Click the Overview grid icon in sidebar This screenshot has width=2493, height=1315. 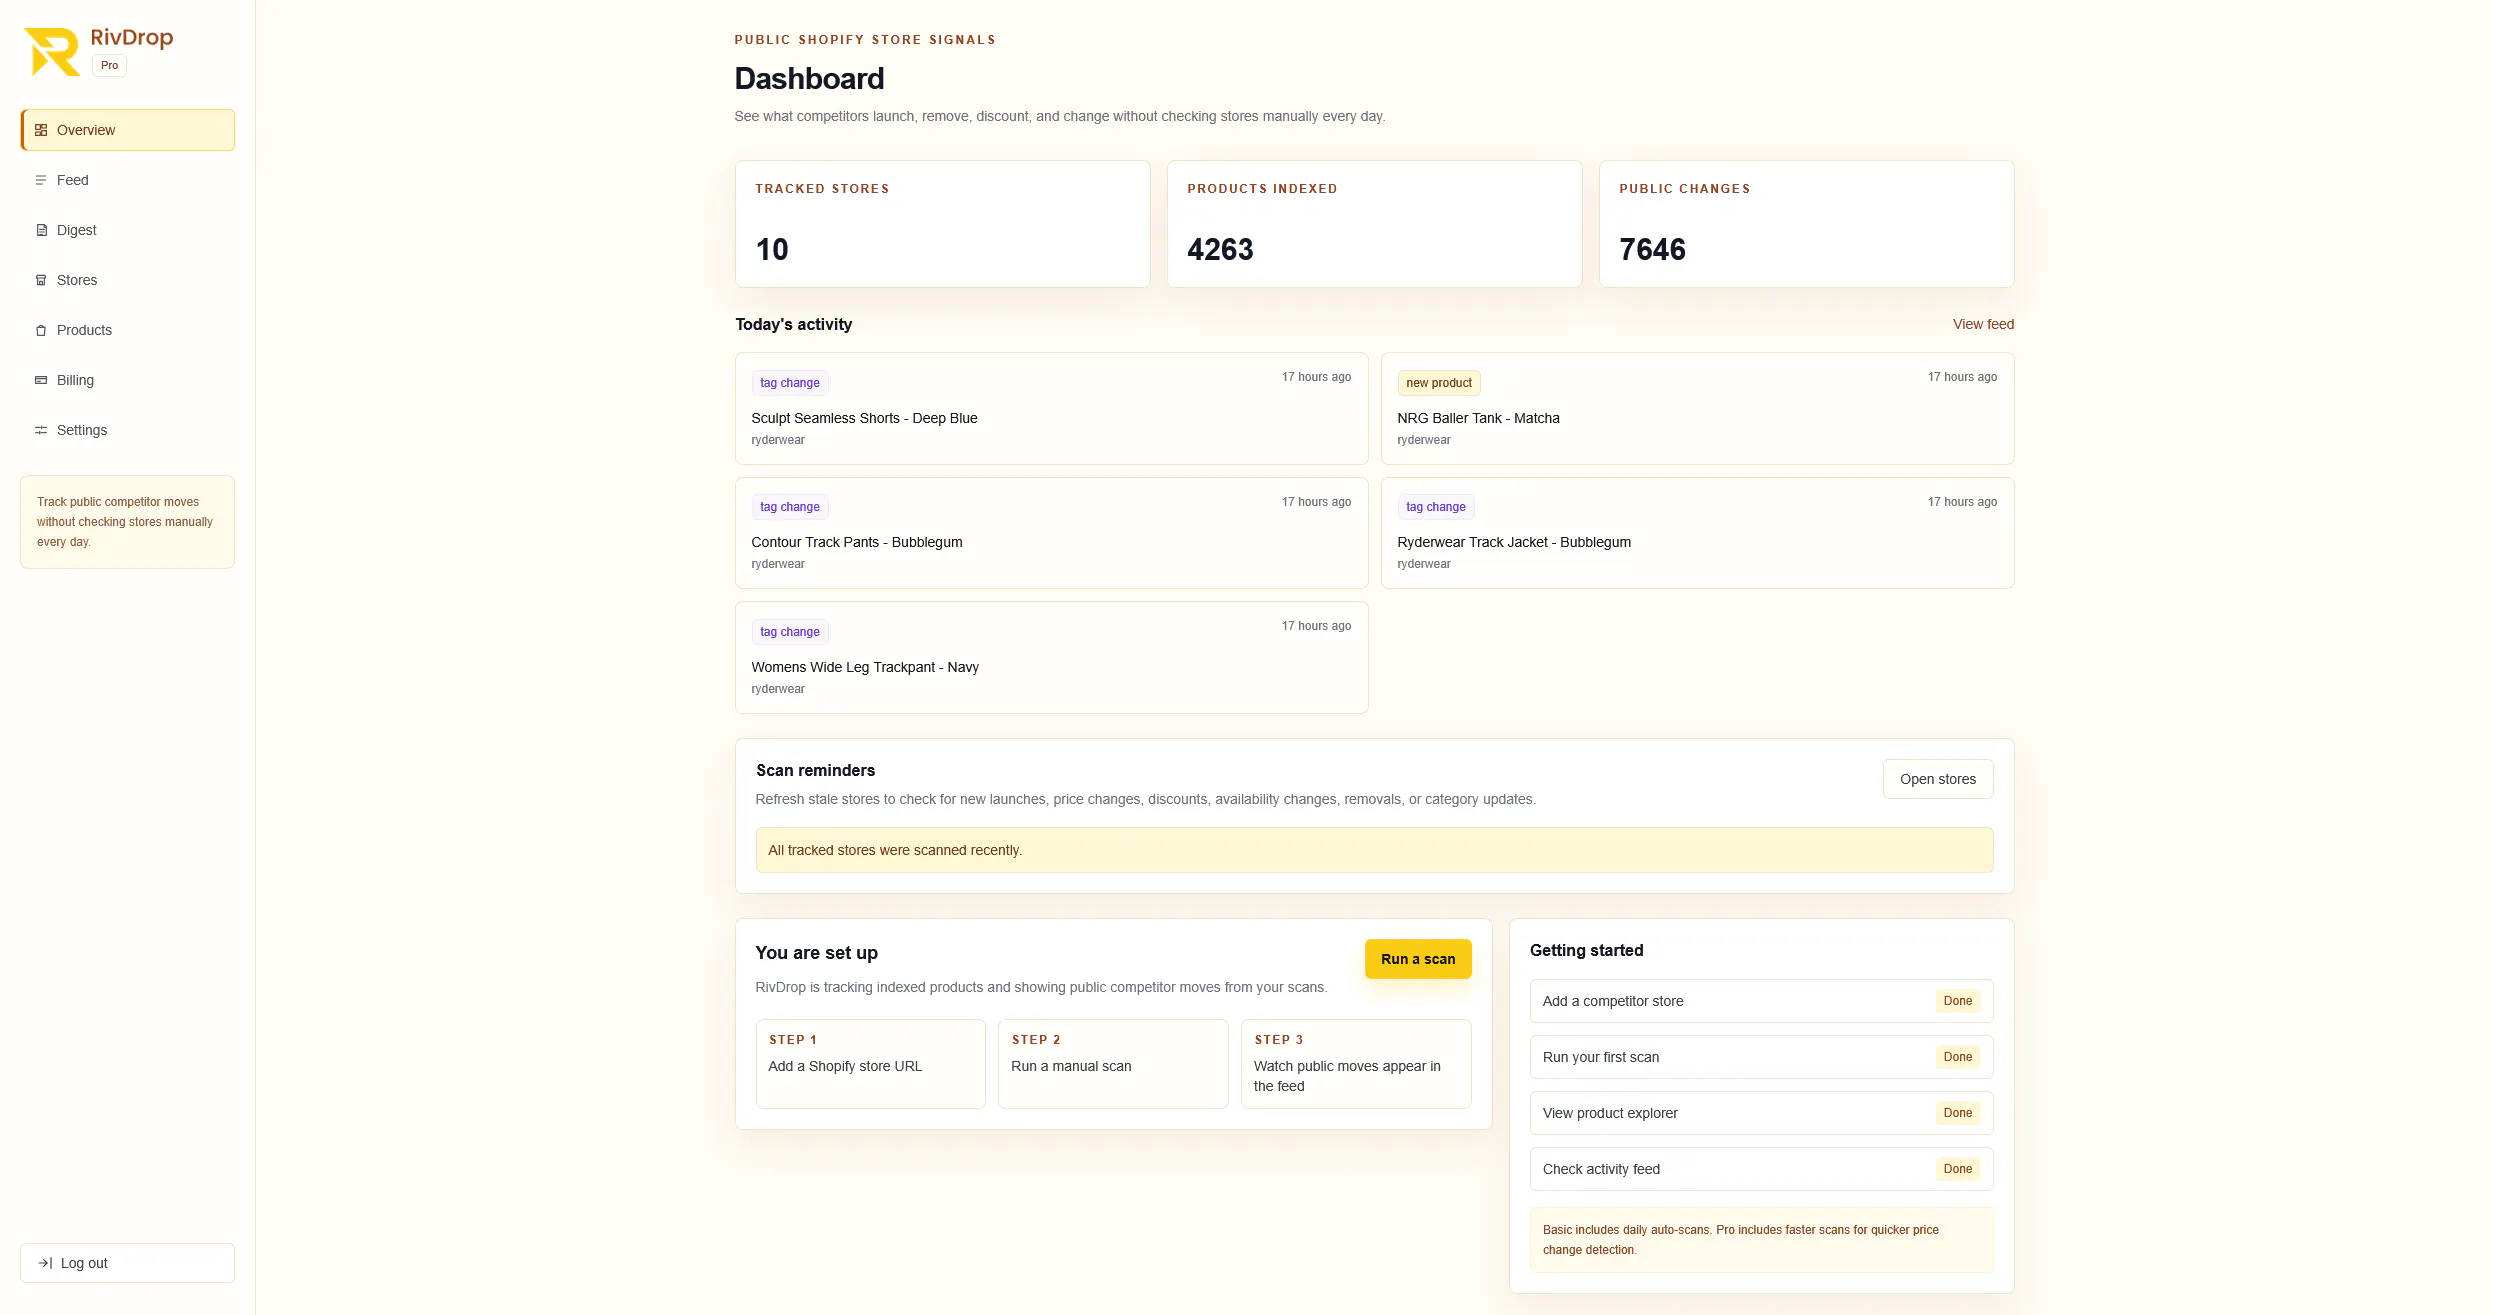(41, 130)
